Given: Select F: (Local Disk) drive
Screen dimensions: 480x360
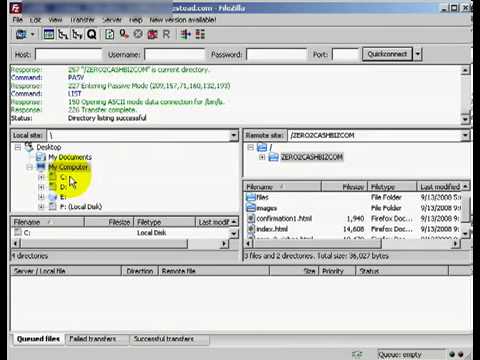Looking at the screenshot, I should [x=81, y=207].
